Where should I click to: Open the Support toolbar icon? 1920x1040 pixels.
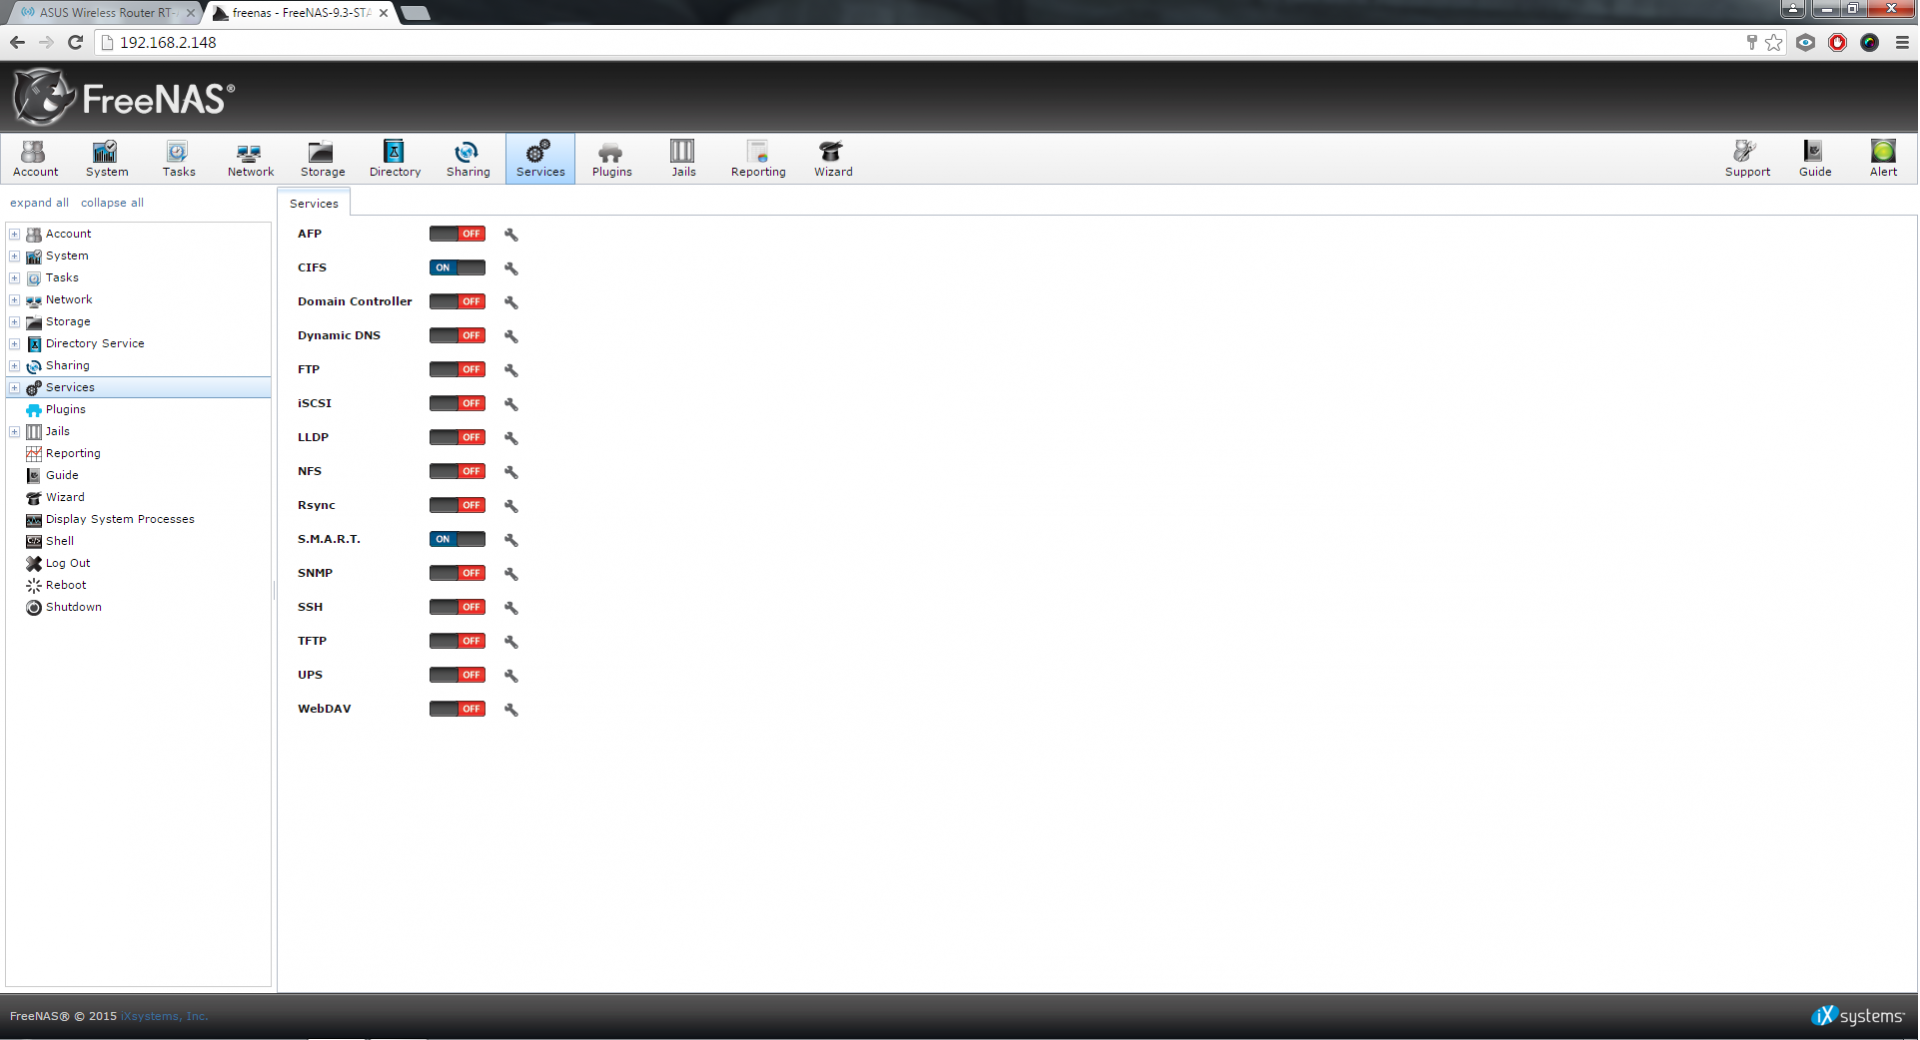(x=1746, y=159)
